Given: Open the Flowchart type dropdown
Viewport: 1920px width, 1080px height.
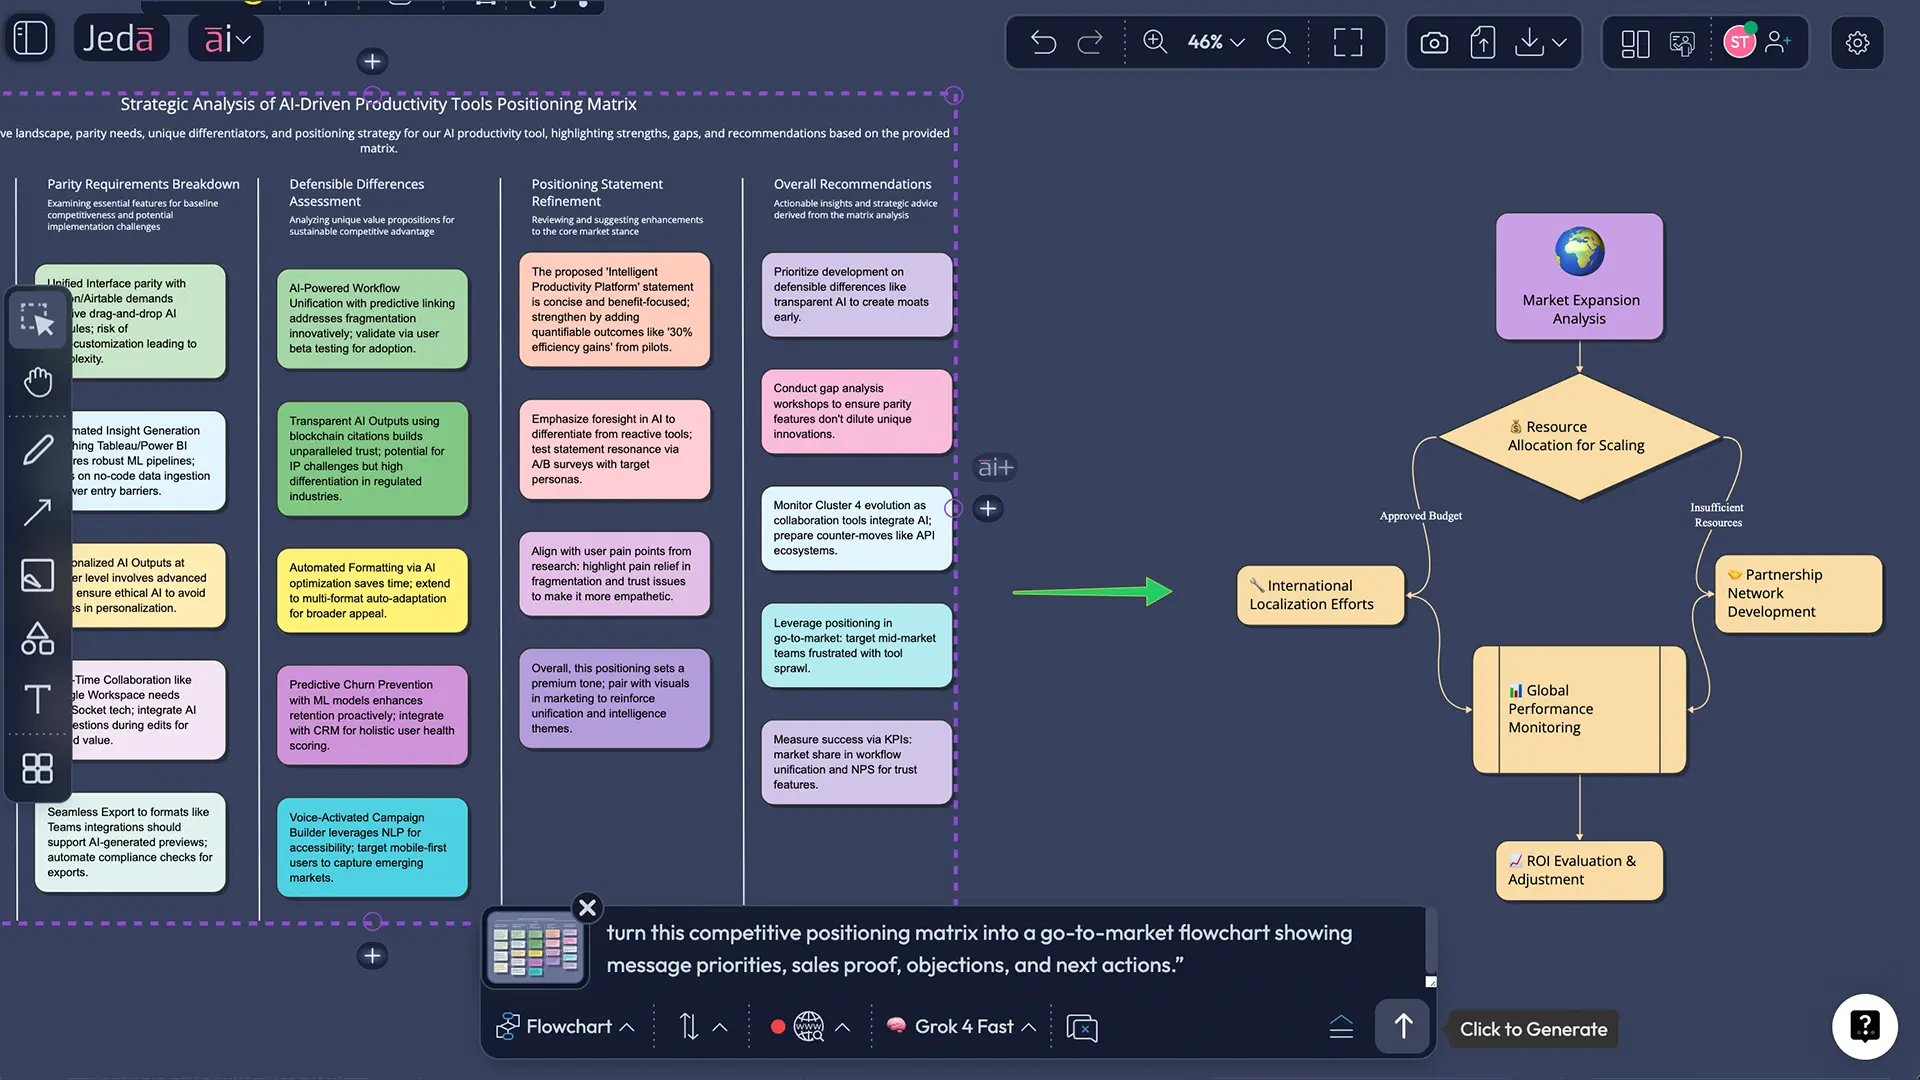Looking at the screenshot, I should [x=565, y=1026].
